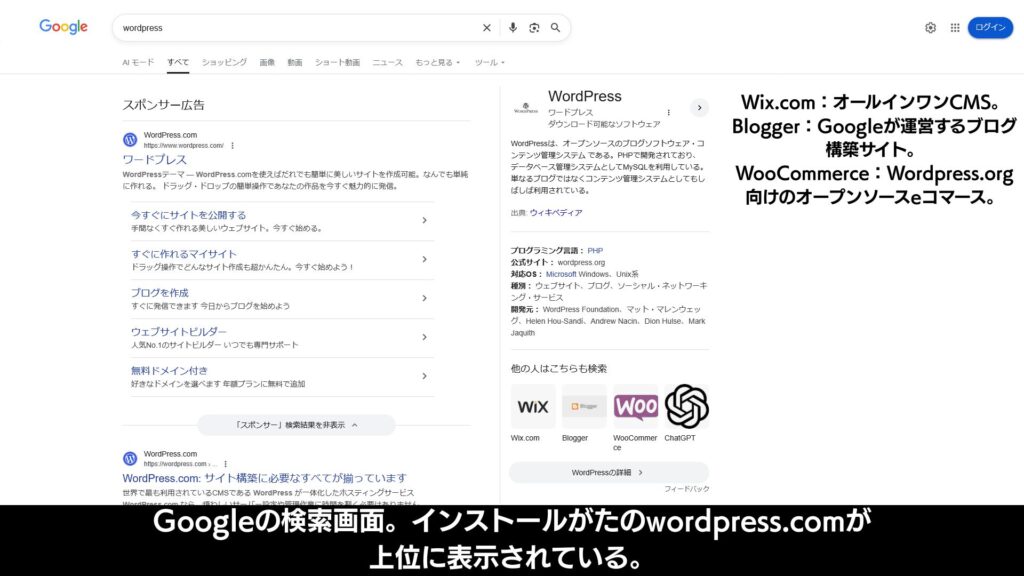Click the Google logo
Image resolution: width=1024 pixels, height=576 pixels.
tap(63, 27)
